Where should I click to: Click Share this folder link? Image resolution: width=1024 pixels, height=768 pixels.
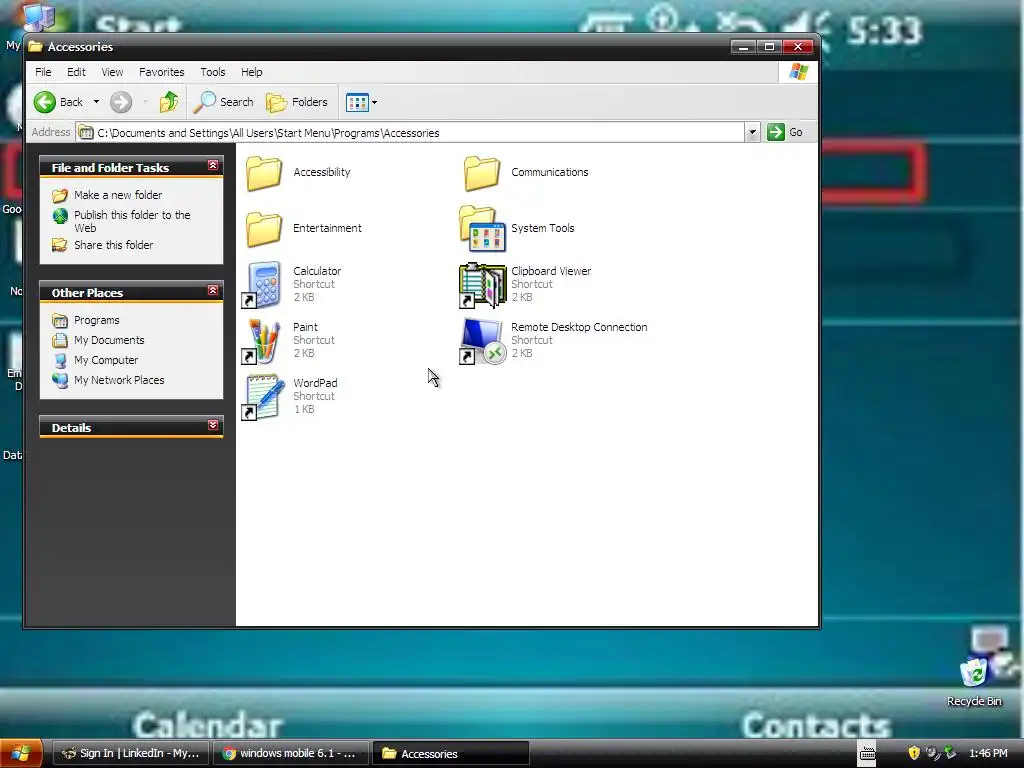point(114,245)
